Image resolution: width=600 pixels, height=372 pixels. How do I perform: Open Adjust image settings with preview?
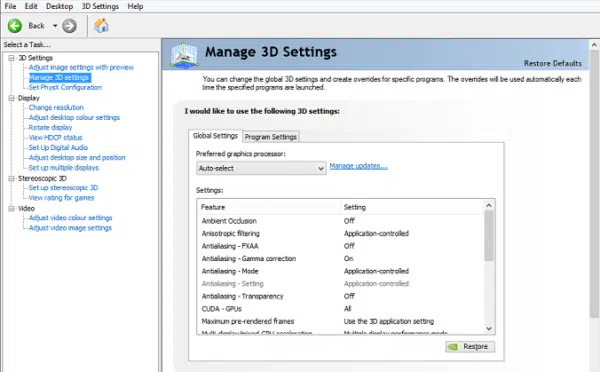tap(81, 67)
